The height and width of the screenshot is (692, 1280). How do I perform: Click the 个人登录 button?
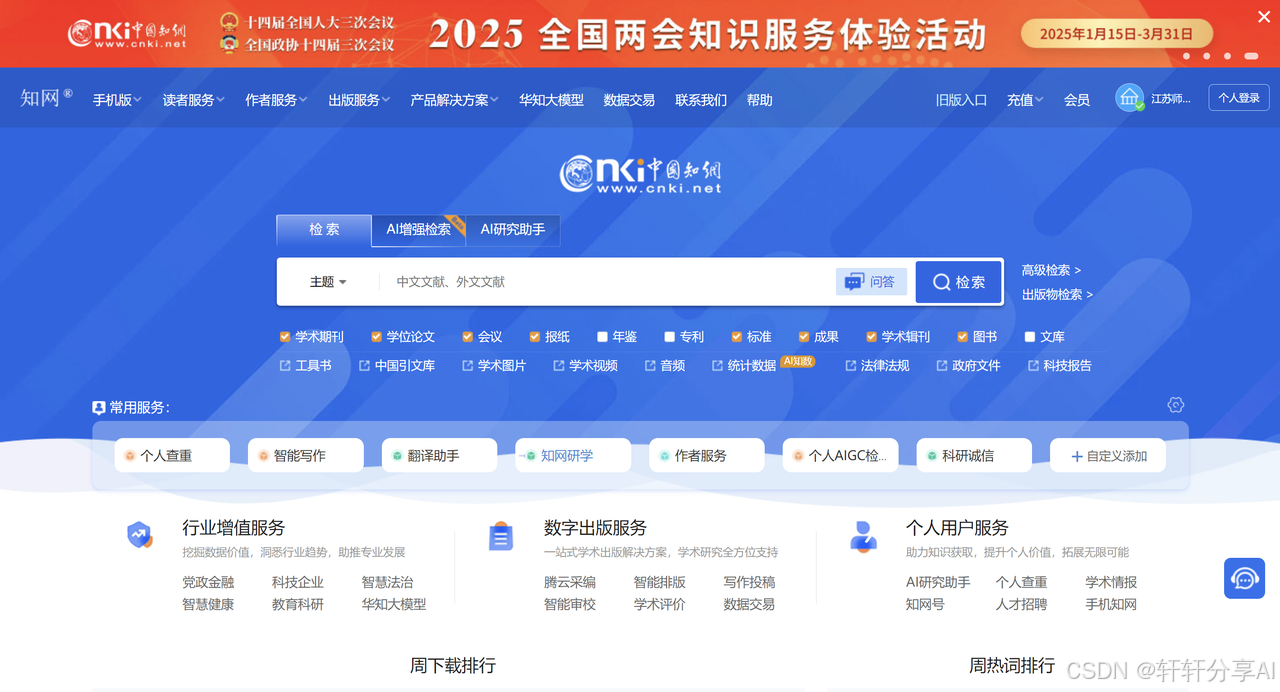pyautogui.click(x=1239, y=98)
